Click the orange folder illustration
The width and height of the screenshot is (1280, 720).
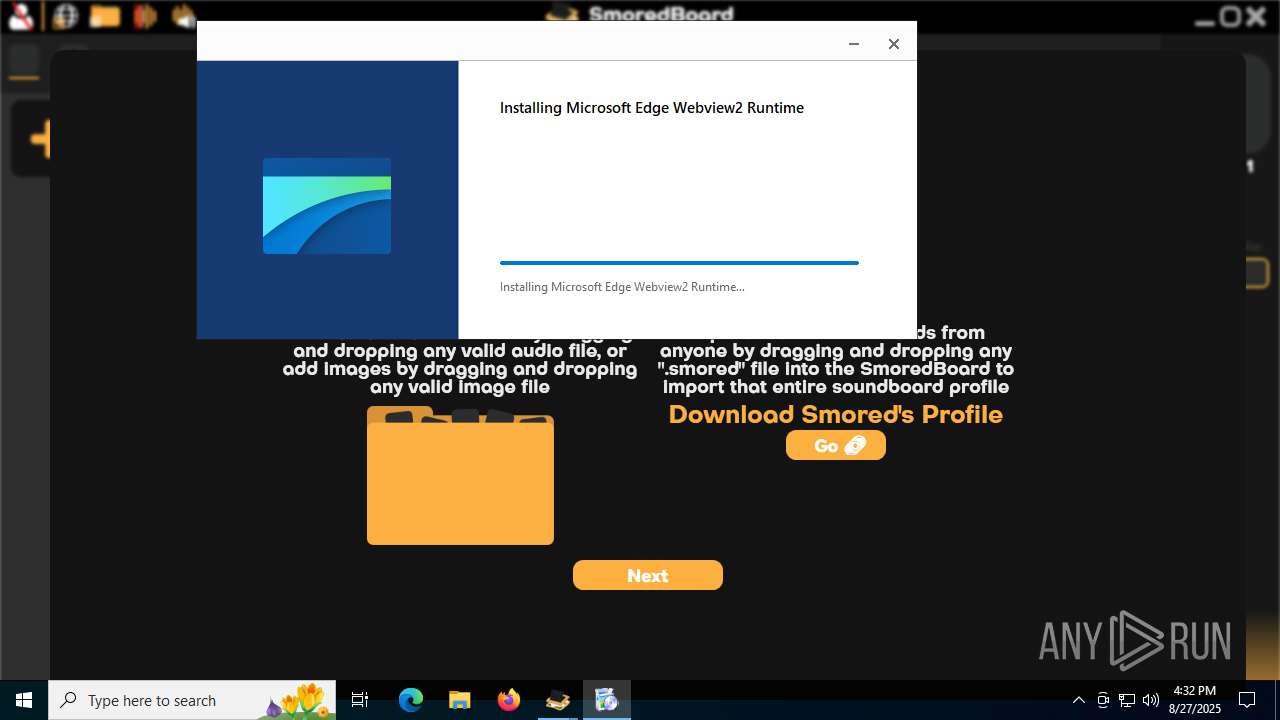(x=460, y=476)
